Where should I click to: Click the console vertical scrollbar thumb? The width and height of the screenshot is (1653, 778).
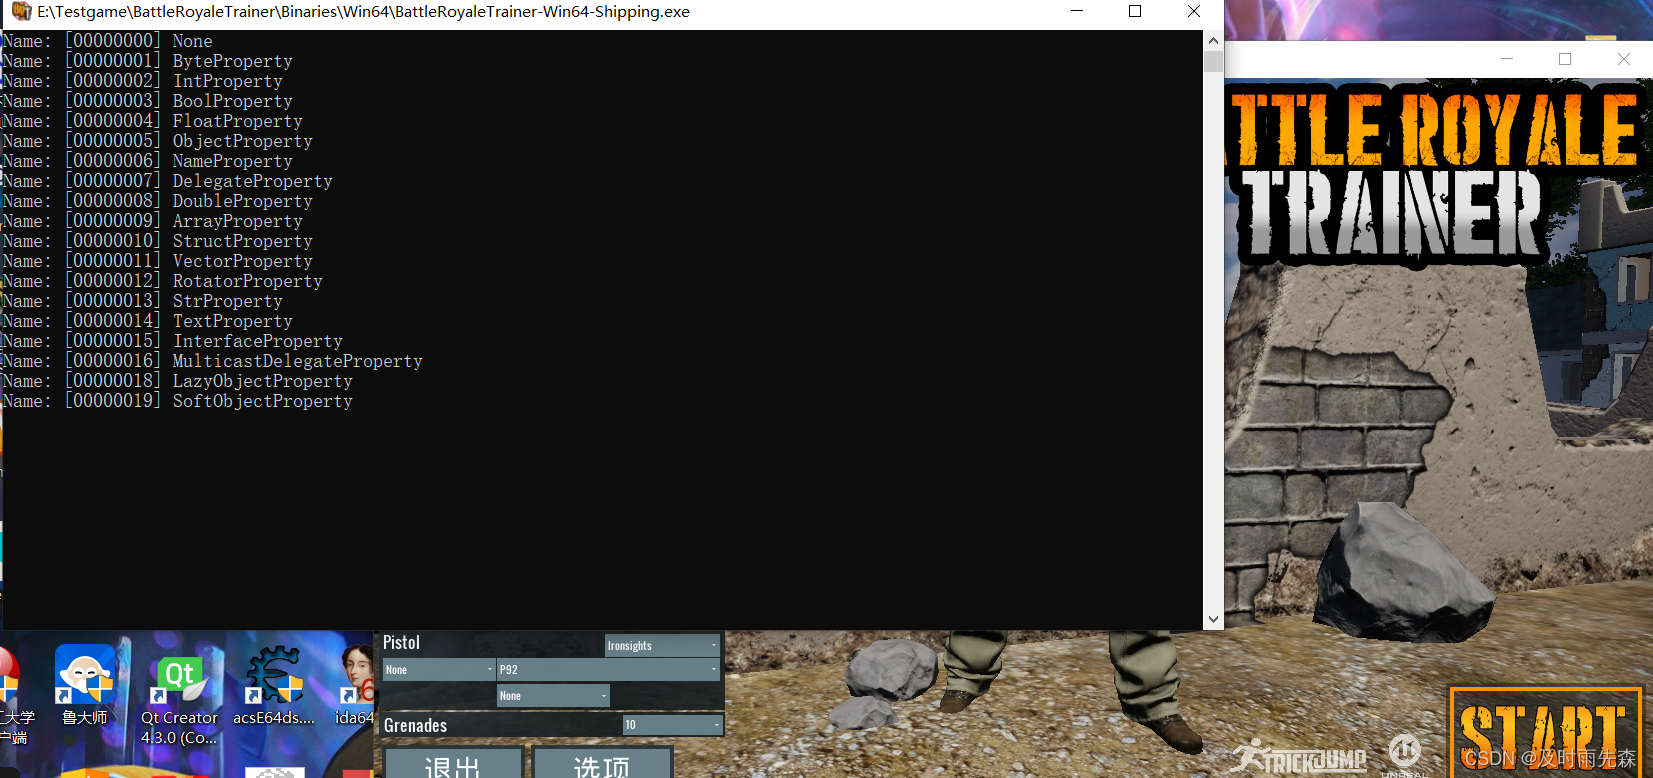(x=1213, y=62)
